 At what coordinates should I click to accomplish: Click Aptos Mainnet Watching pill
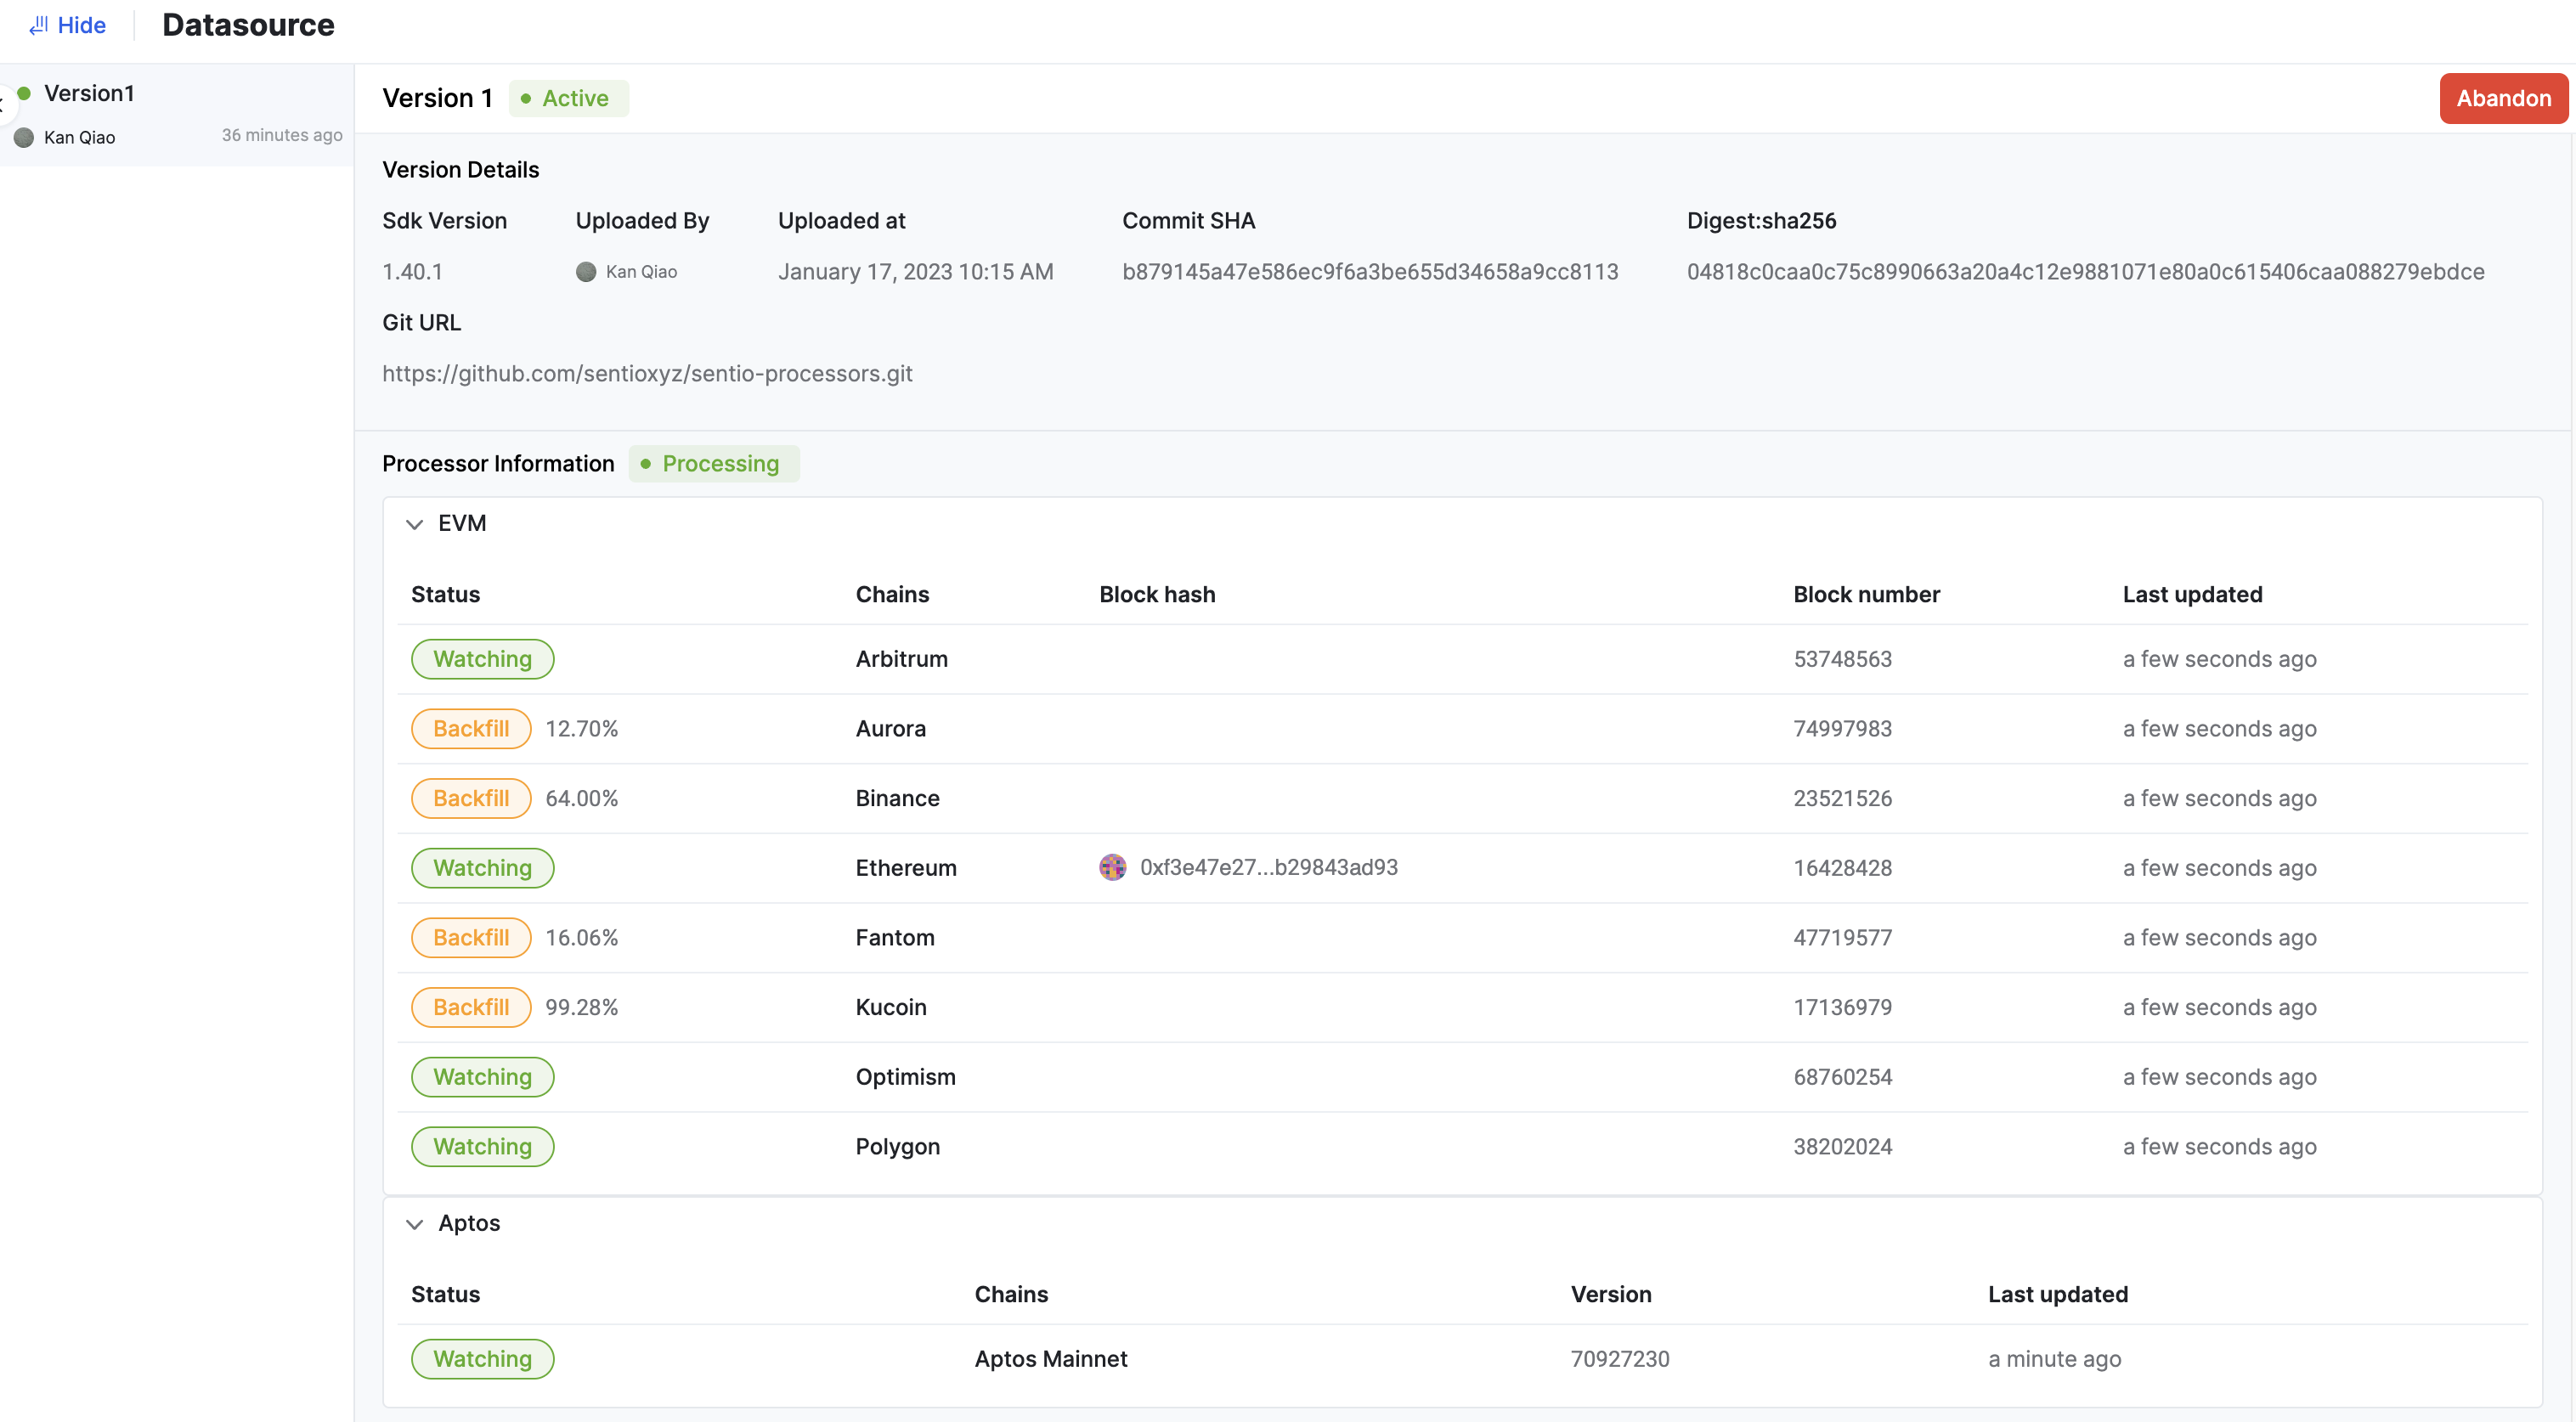(482, 1359)
